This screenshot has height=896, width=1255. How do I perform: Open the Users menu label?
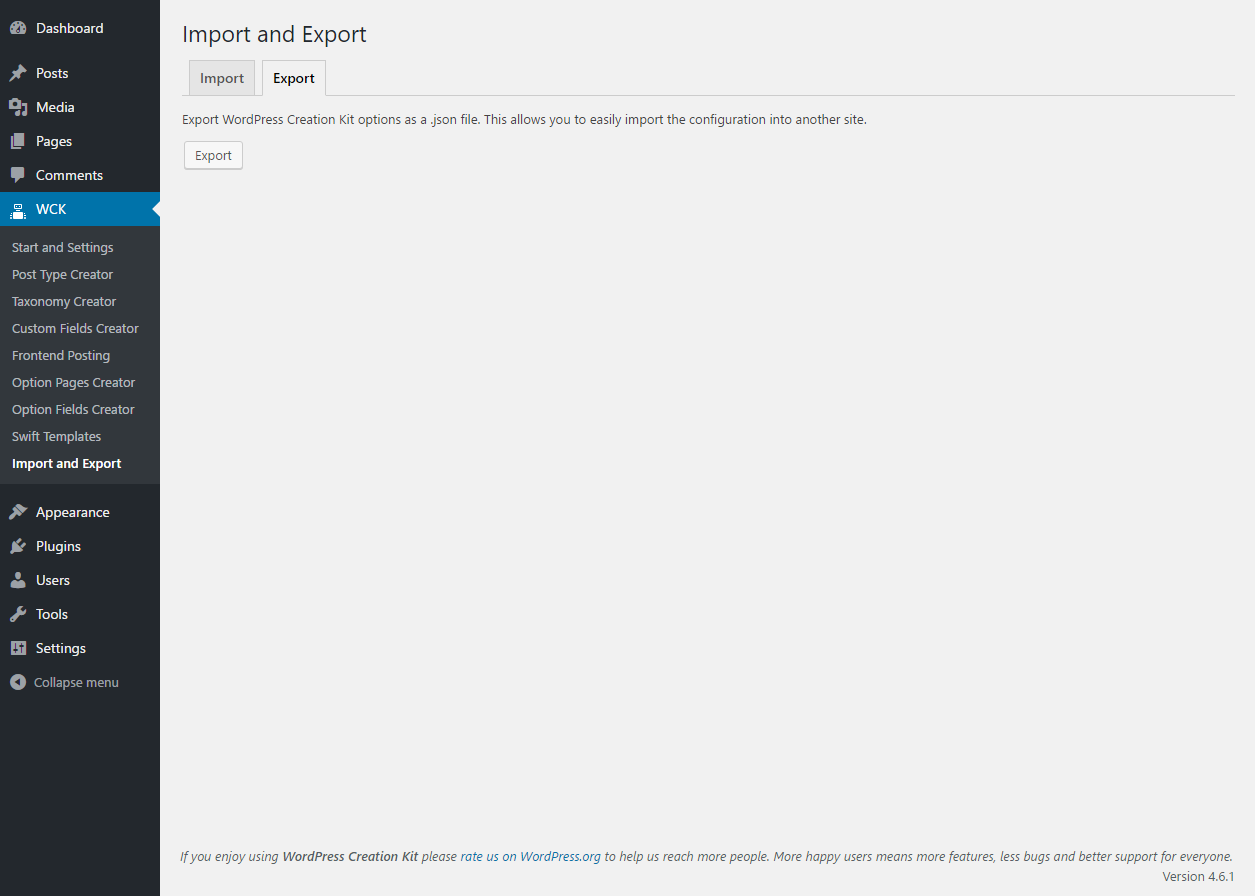tap(53, 580)
